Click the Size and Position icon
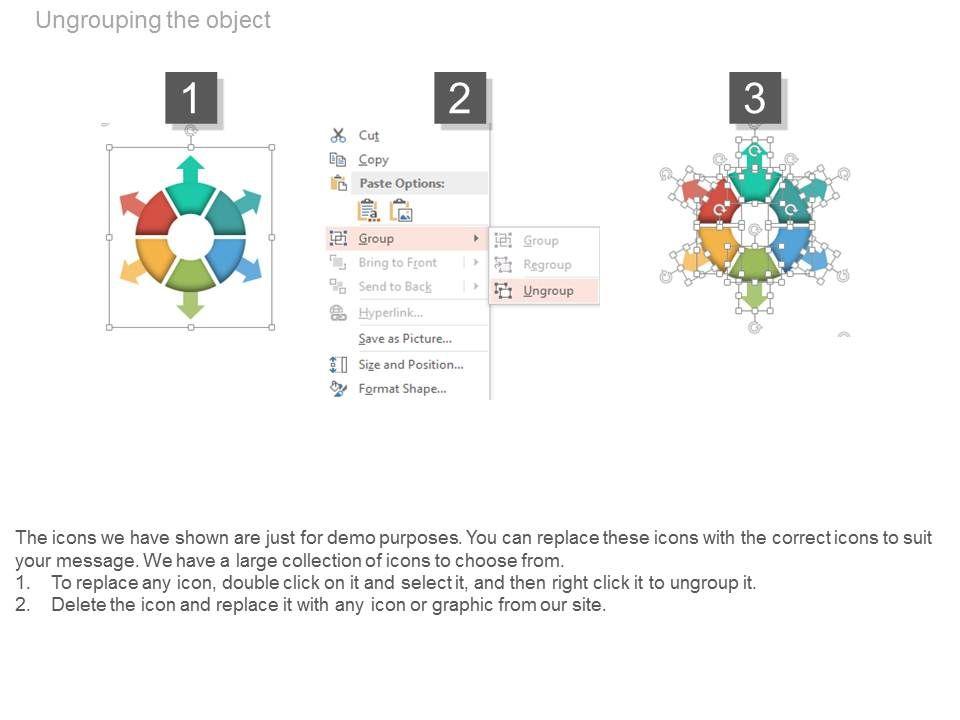 (x=338, y=364)
